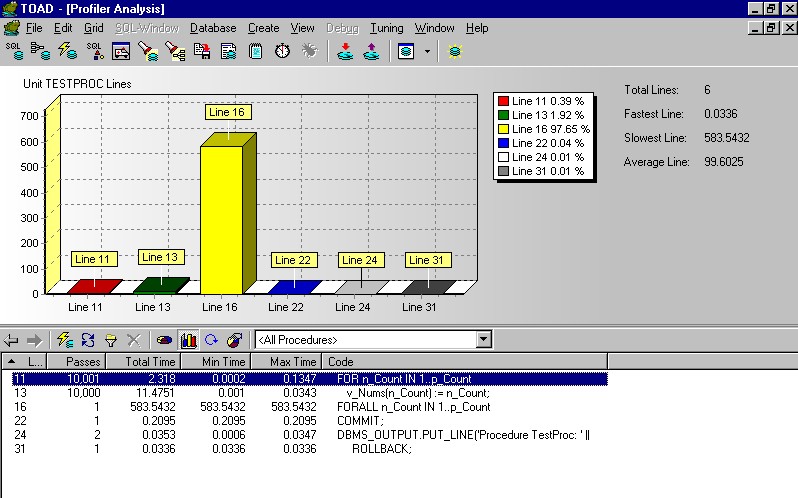The image size is (798, 498).
Task: Open the All Procedures dropdown
Action: pos(484,340)
